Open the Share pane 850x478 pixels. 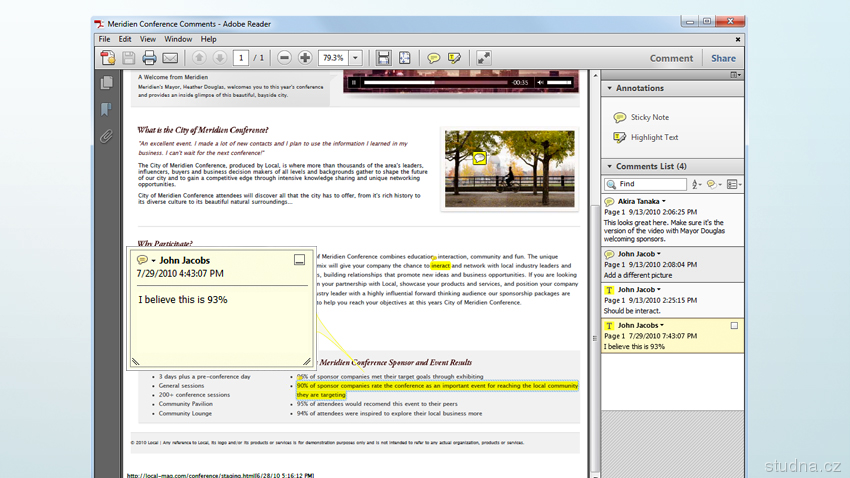coord(723,58)
